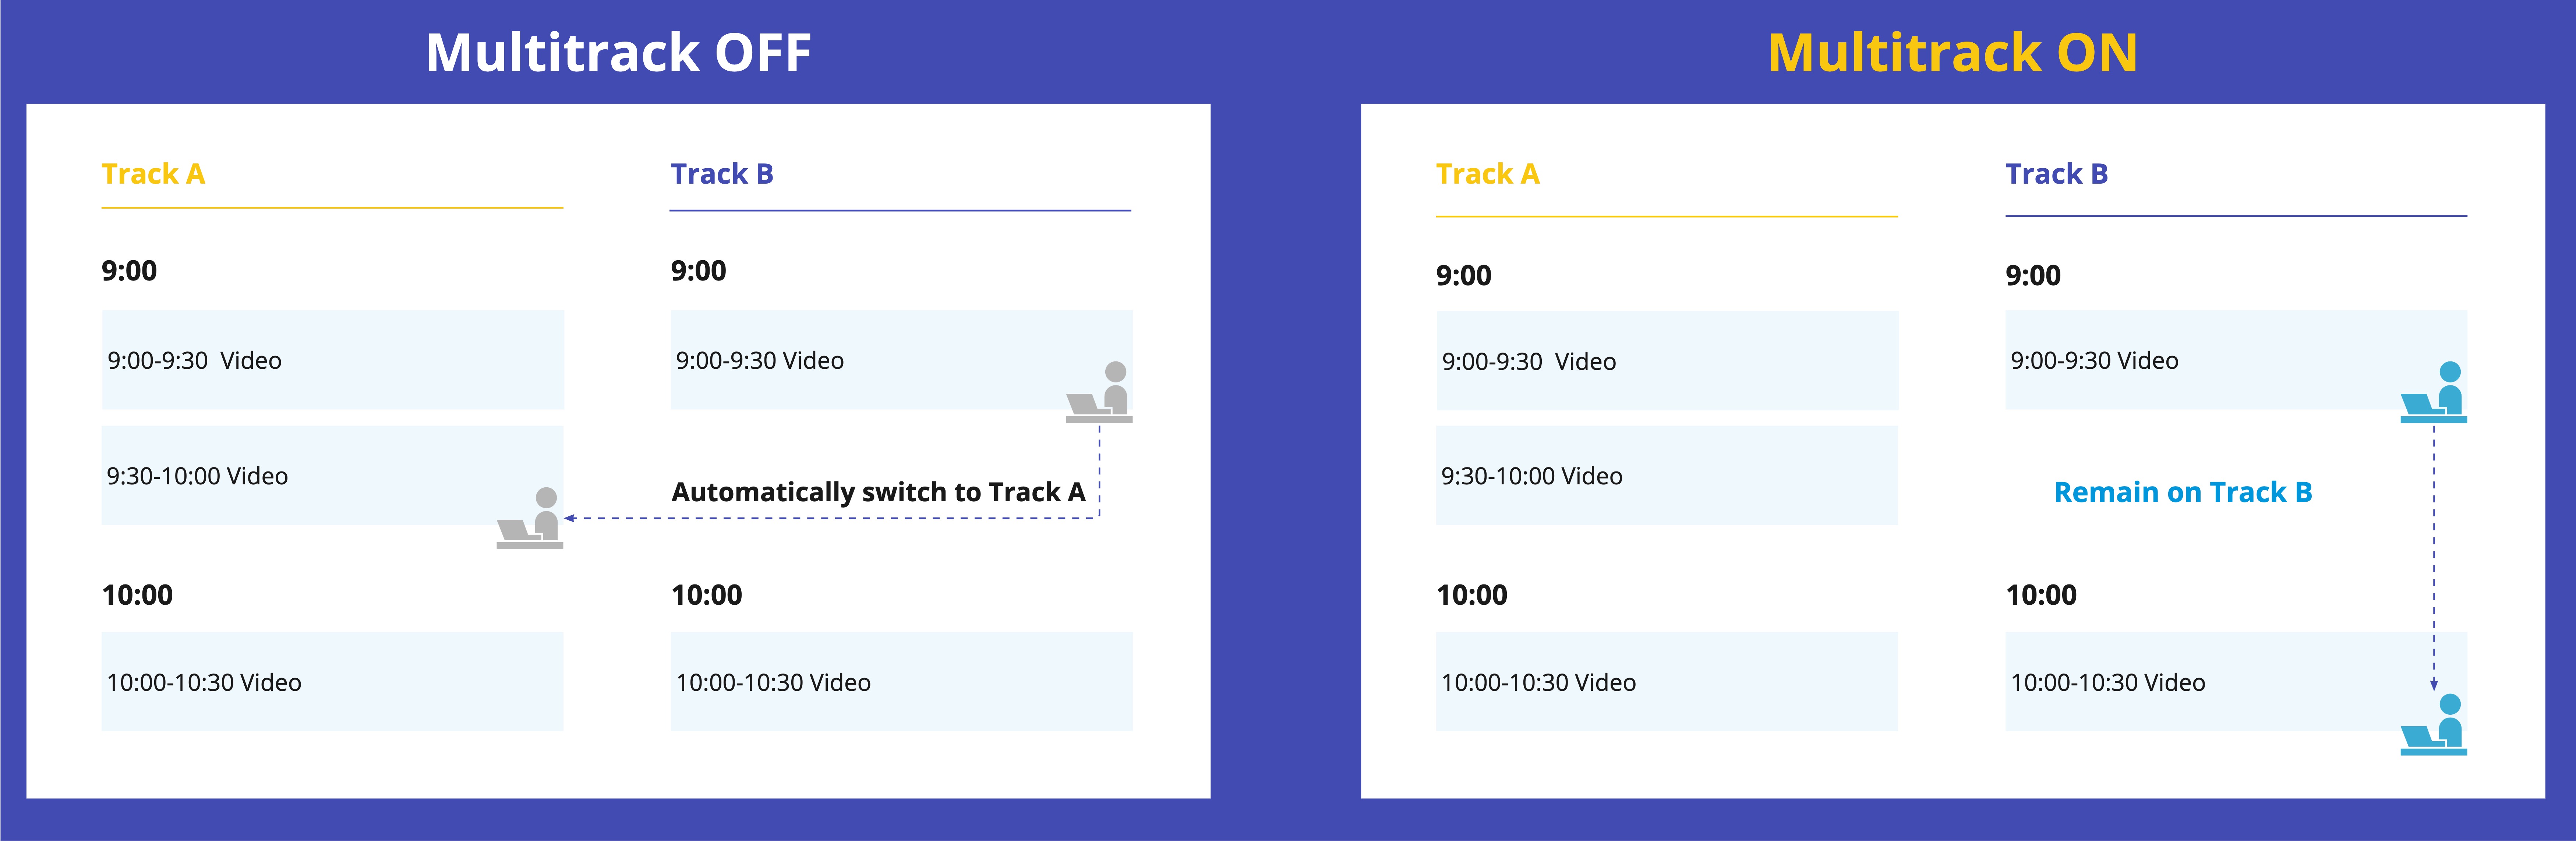Open Track A 10:00-10:30 Video in Multitrack ON
This screenshot has width=2576, height=841.
click(x=1667, y=682)
